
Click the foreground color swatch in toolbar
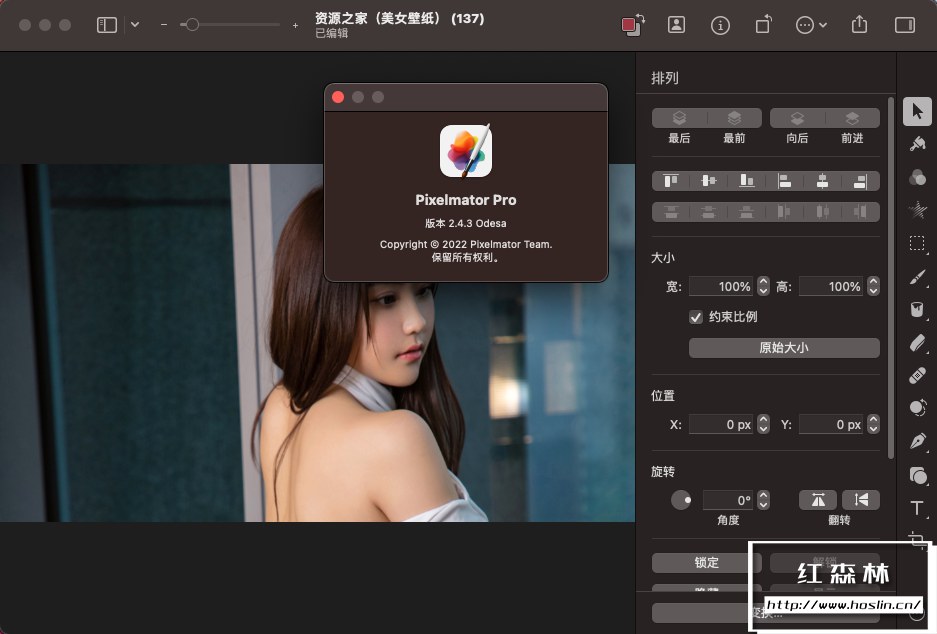click(x=629, y=25)
